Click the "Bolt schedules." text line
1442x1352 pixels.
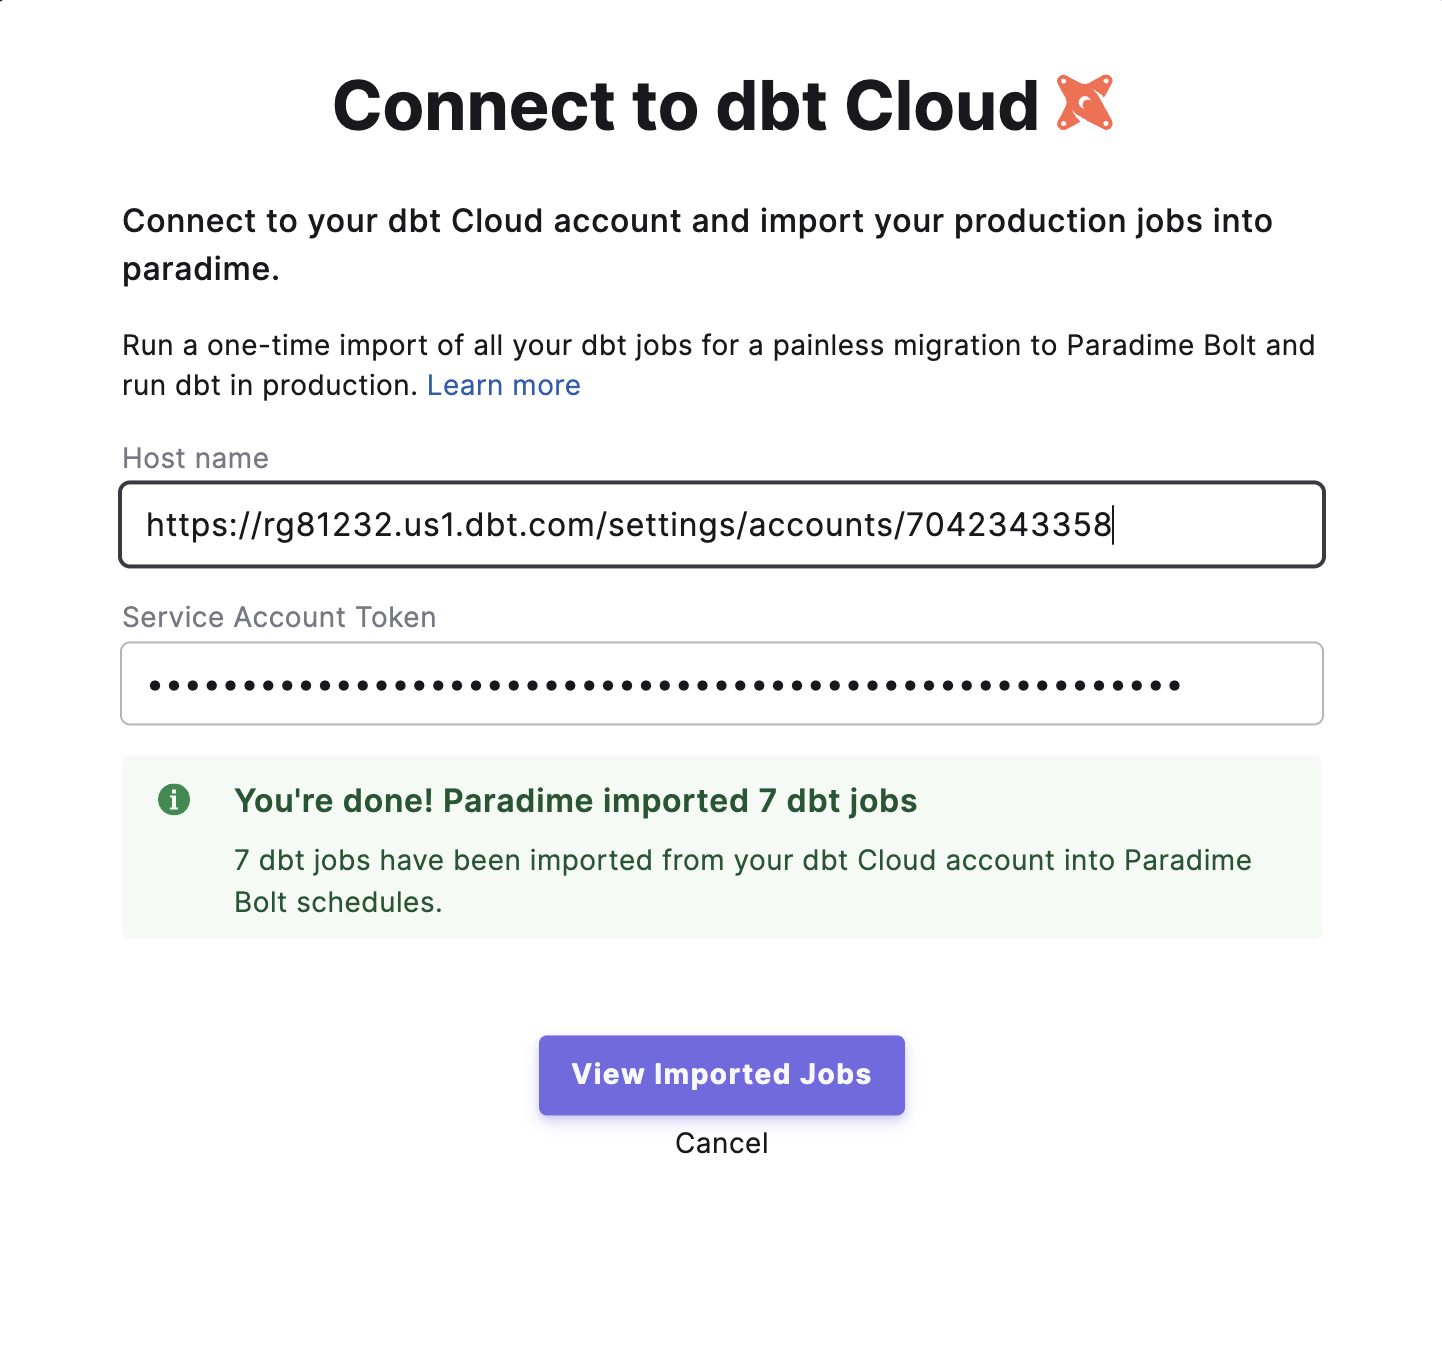(x=338, y=902)
